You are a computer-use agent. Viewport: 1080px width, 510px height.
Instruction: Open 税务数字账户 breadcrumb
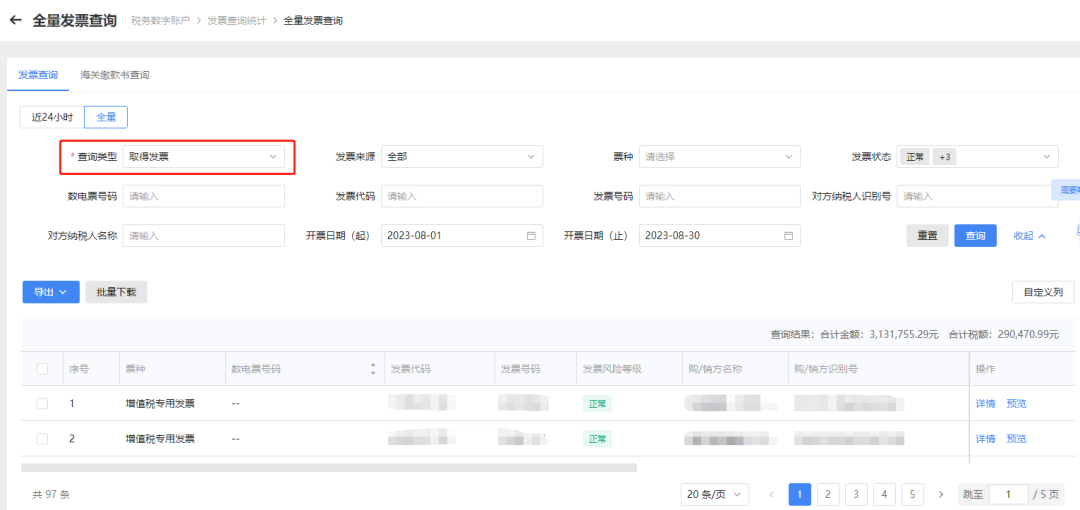160,21
